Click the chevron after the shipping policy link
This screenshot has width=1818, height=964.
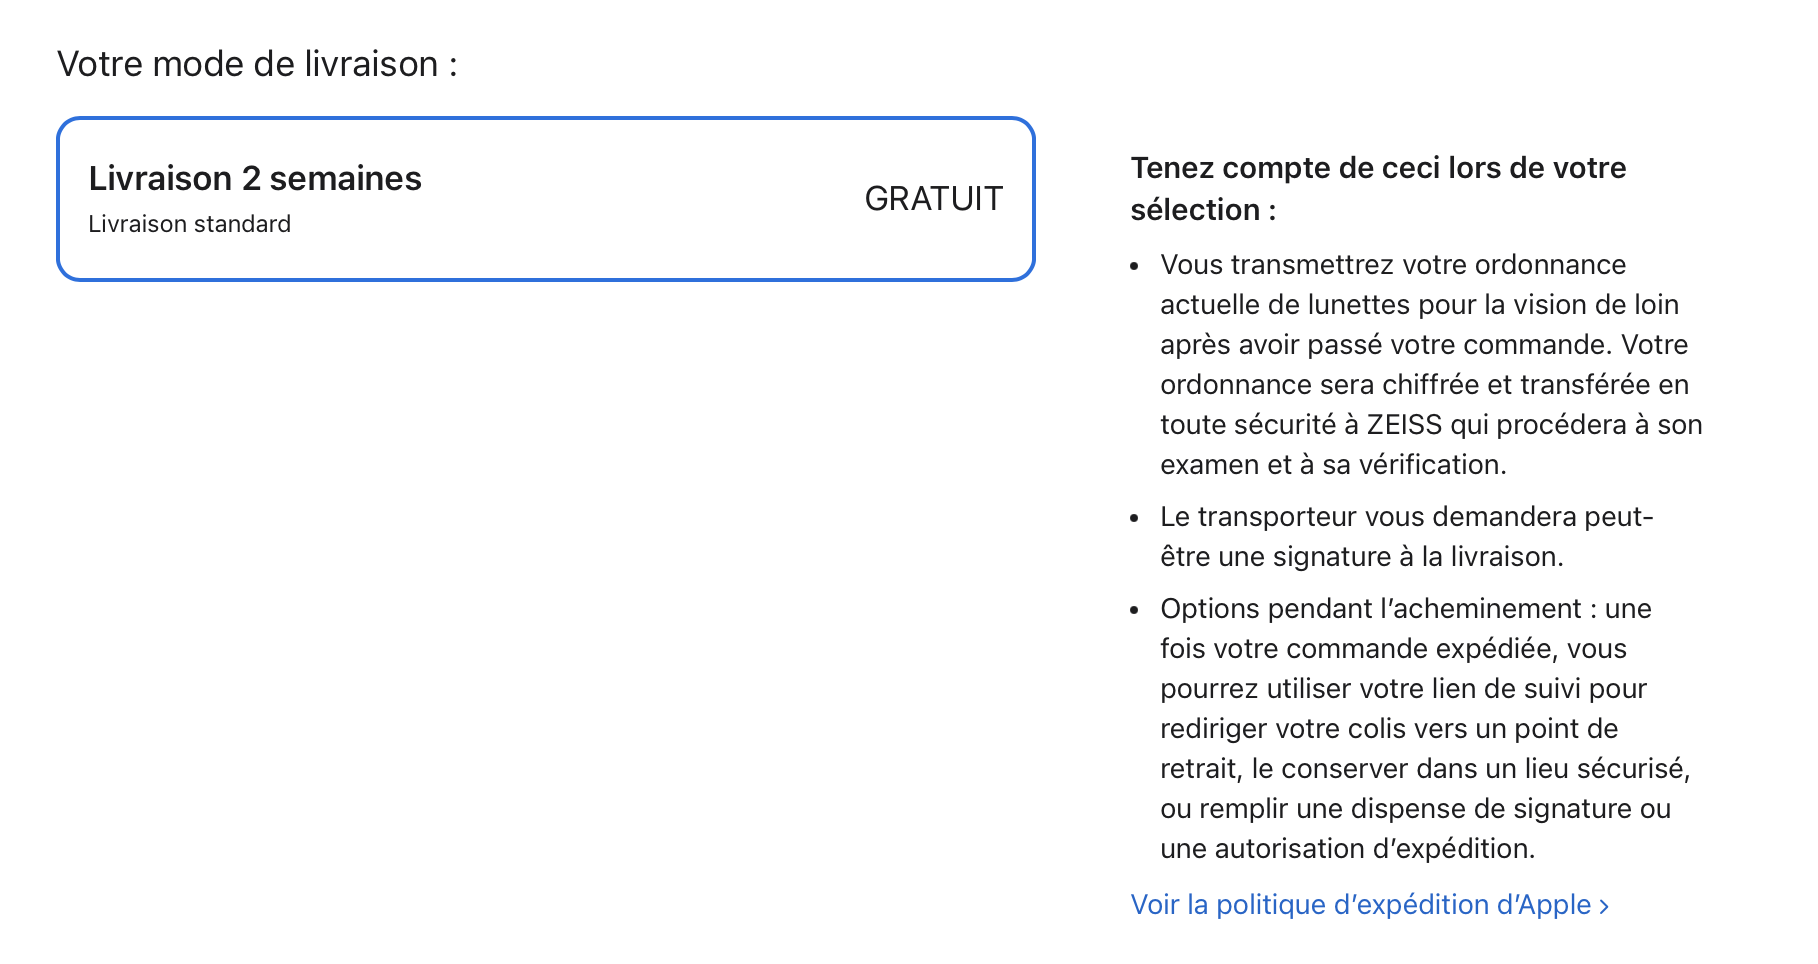1604,906
